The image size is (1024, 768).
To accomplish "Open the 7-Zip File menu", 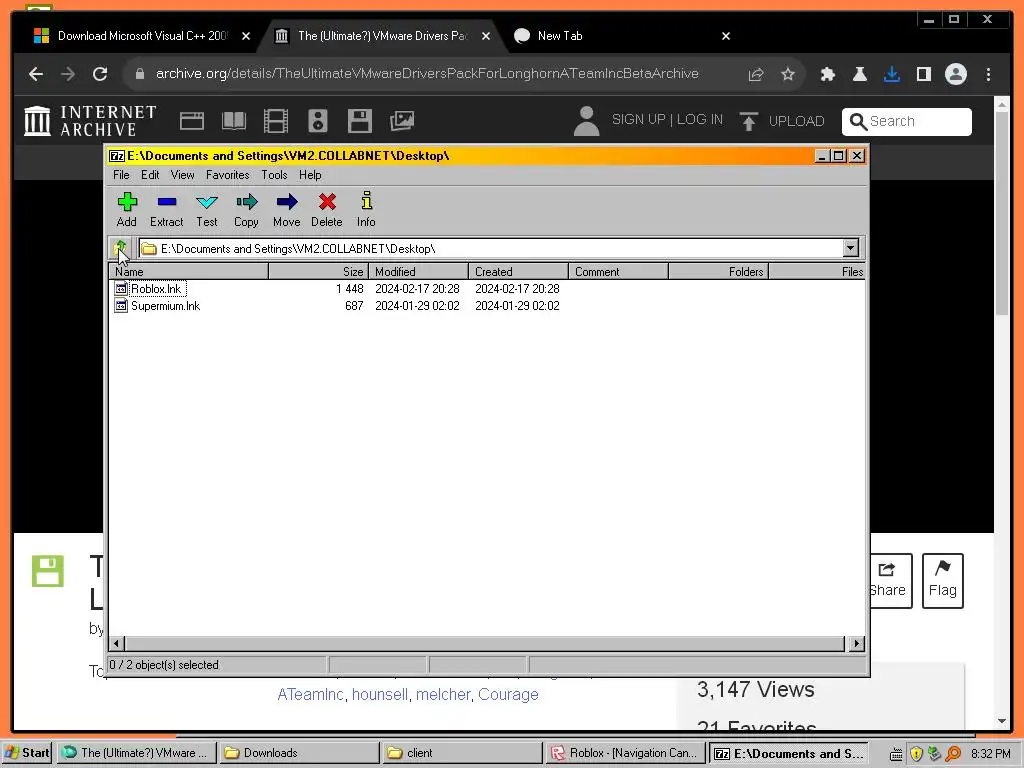I will 121,175.
